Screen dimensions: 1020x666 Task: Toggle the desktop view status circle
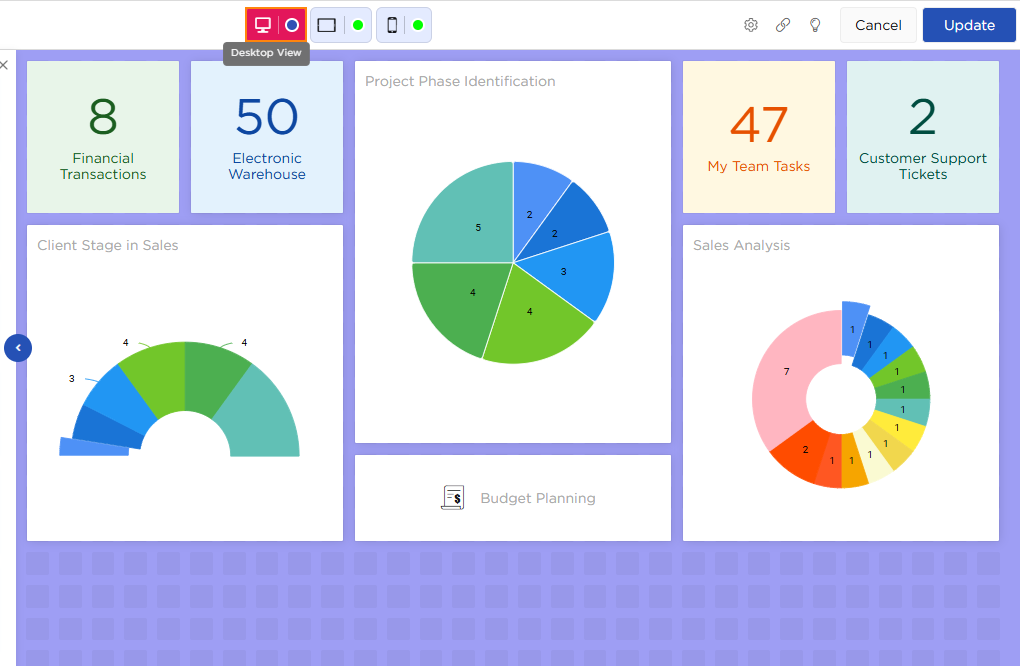(292, 25)
